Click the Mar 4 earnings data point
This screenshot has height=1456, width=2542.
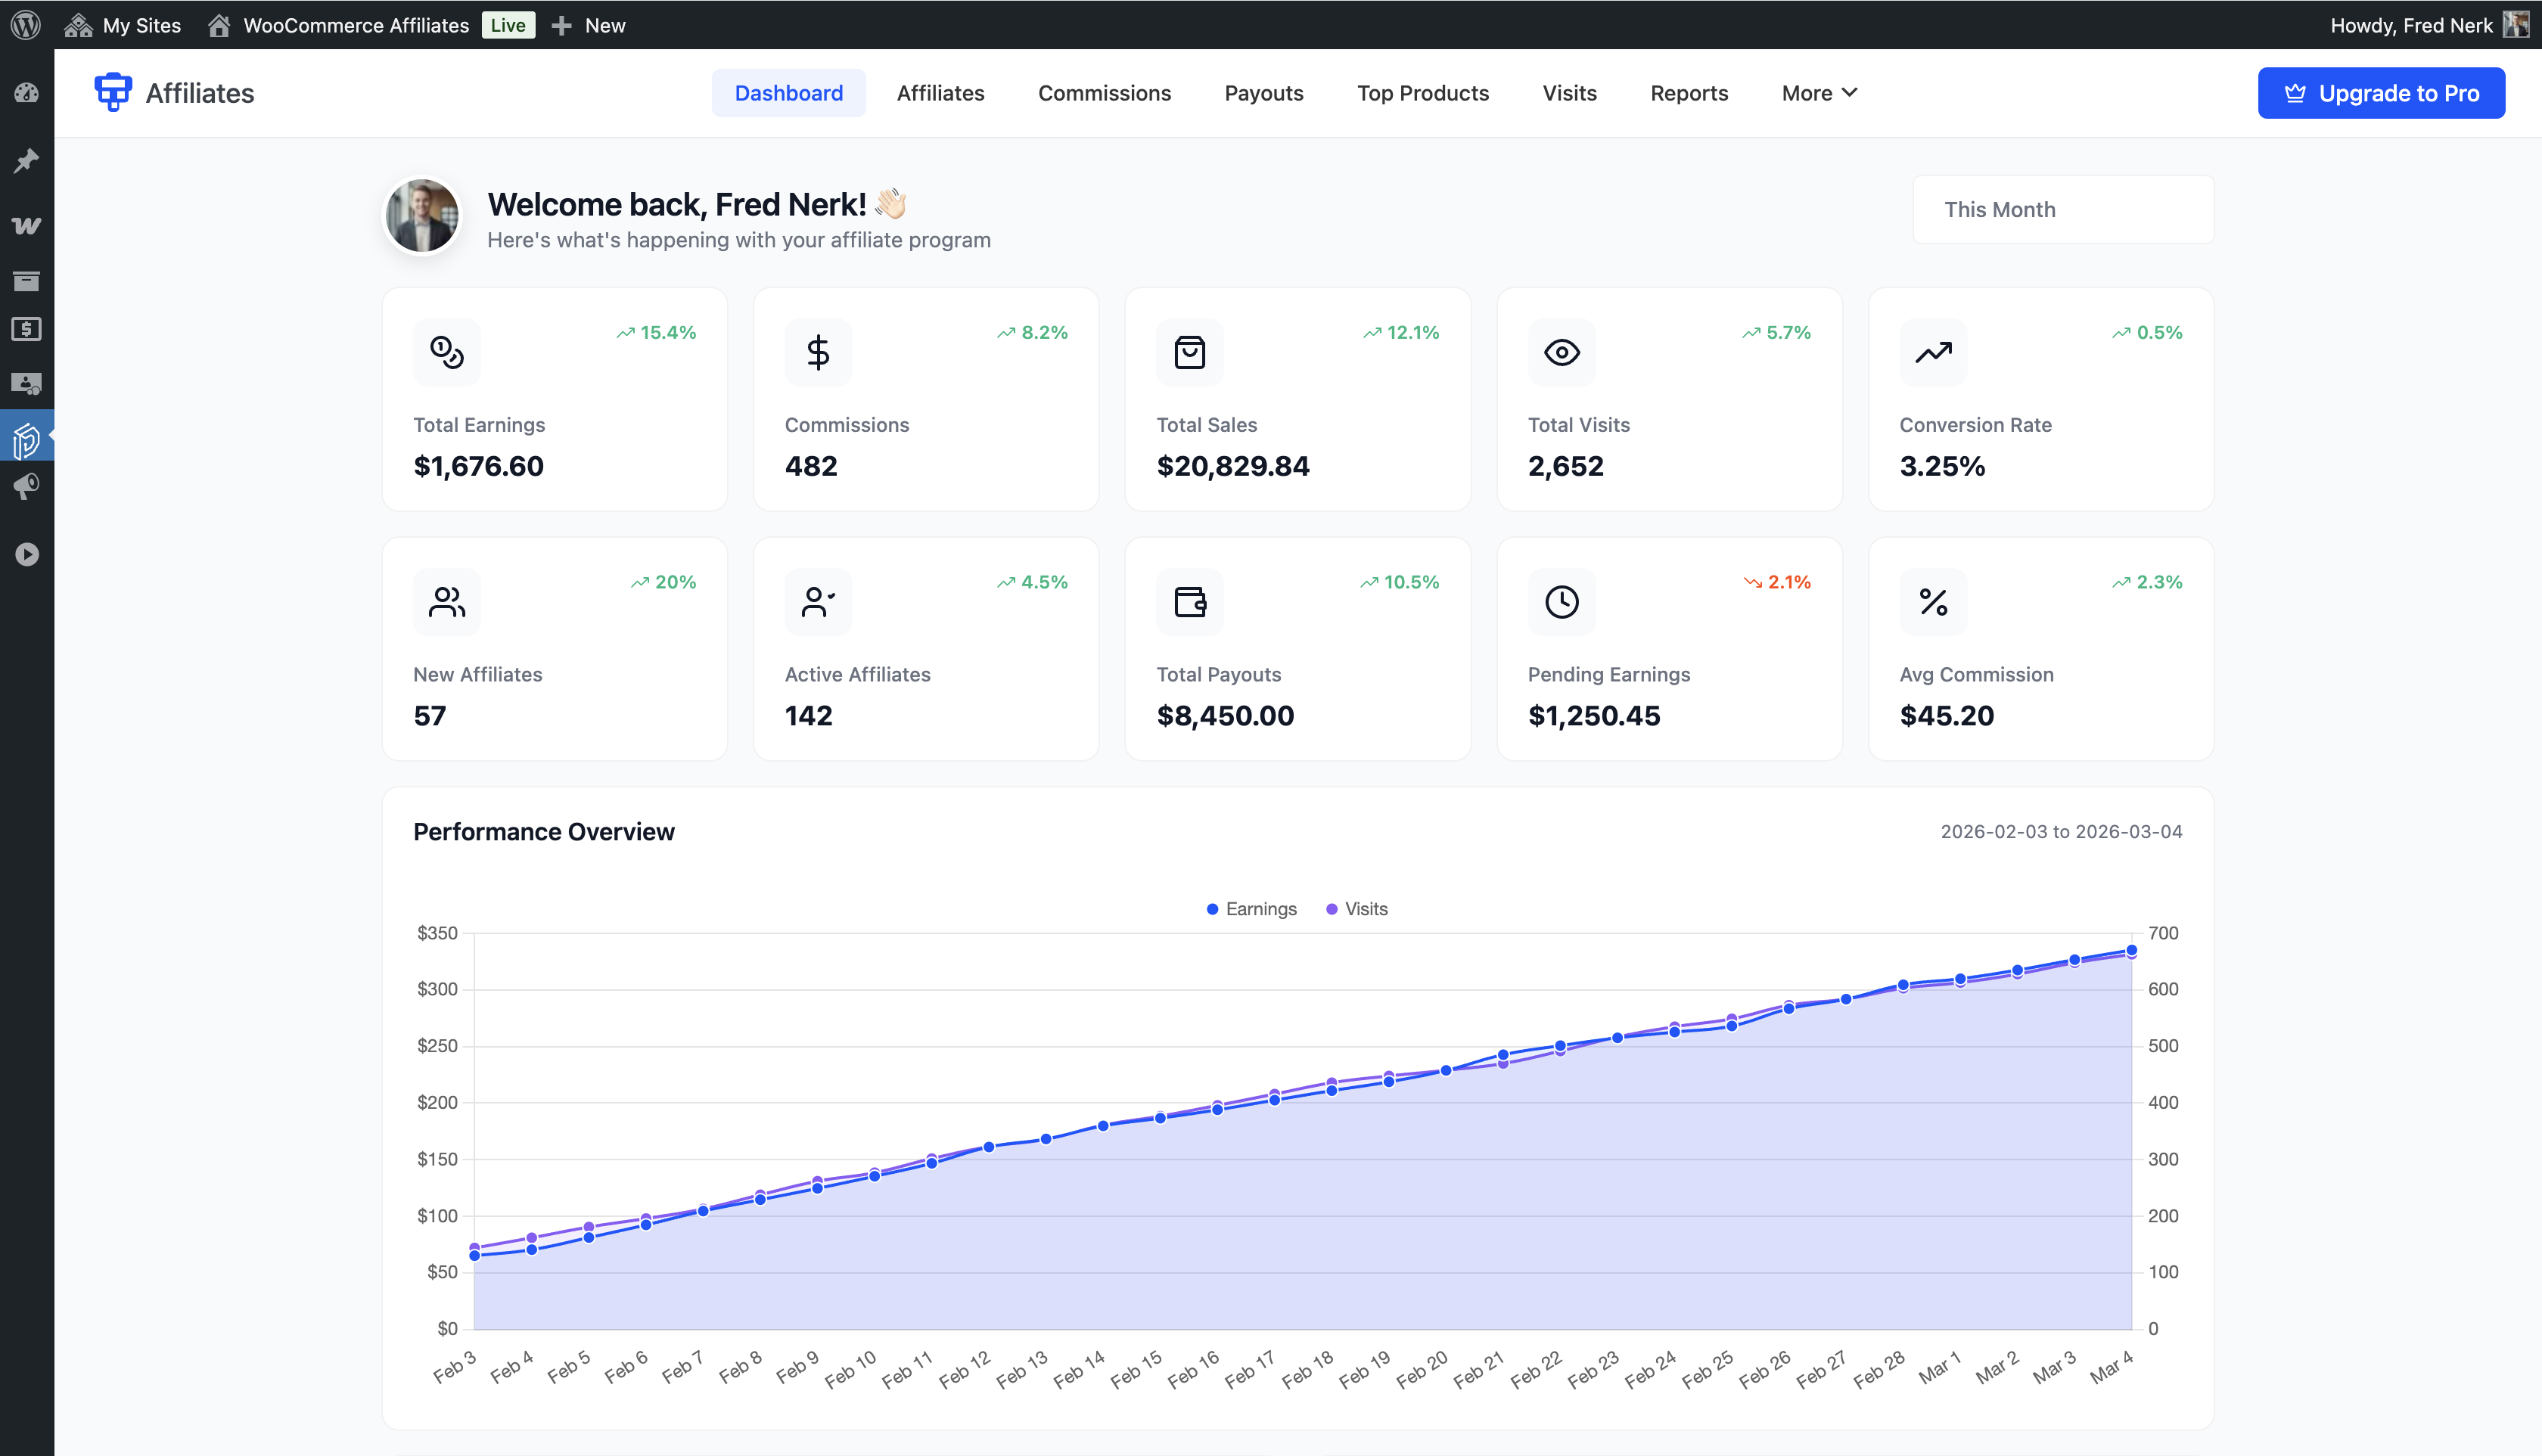coord(2131,950)
